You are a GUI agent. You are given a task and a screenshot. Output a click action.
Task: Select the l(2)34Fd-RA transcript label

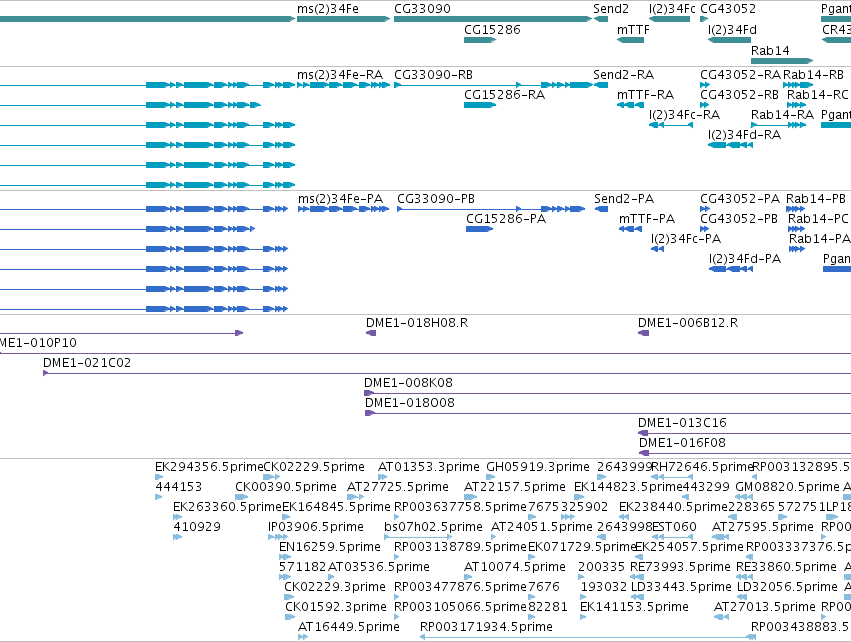[744, 135]
